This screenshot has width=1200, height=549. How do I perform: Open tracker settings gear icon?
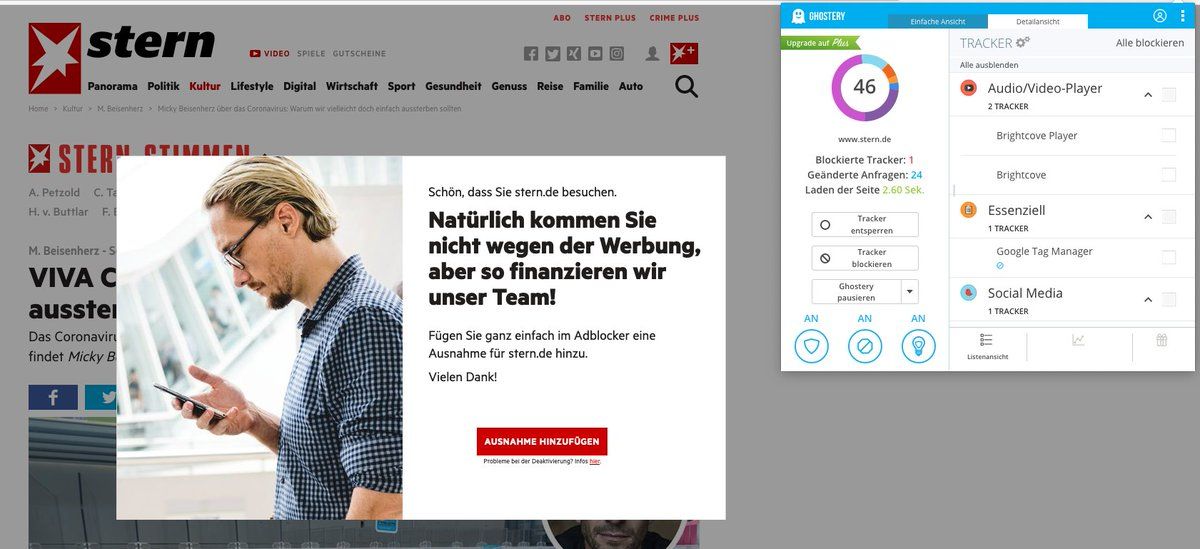point(1022,42)
